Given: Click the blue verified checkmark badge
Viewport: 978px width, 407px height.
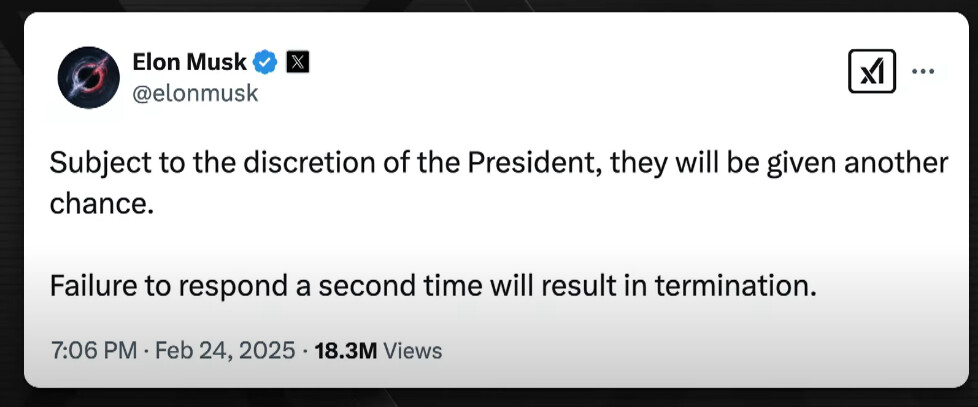Looking at the screenshot, I should 266,62.
